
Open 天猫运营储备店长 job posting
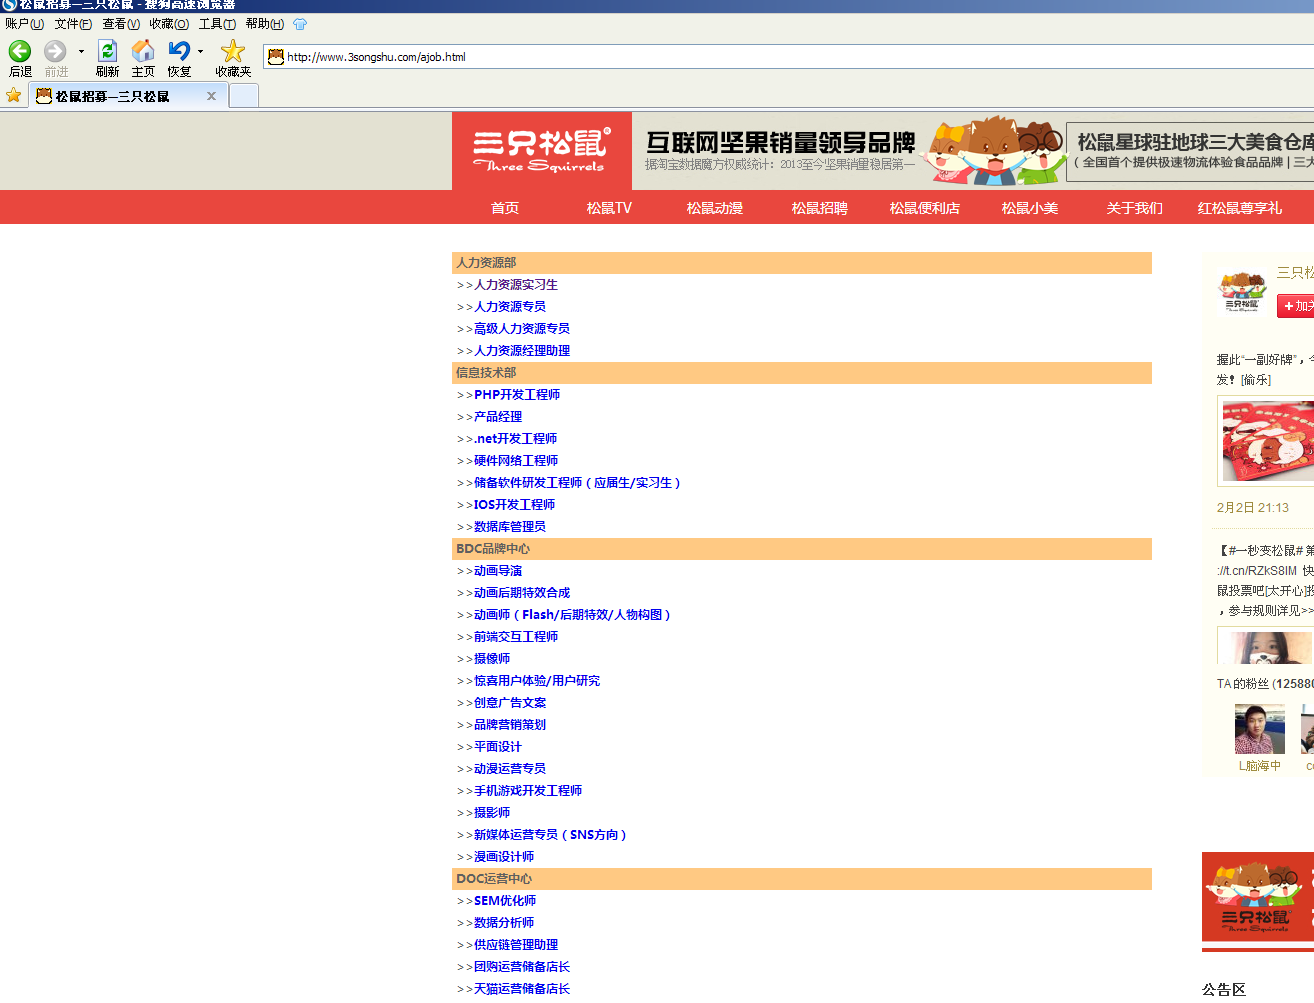[522, 989]
